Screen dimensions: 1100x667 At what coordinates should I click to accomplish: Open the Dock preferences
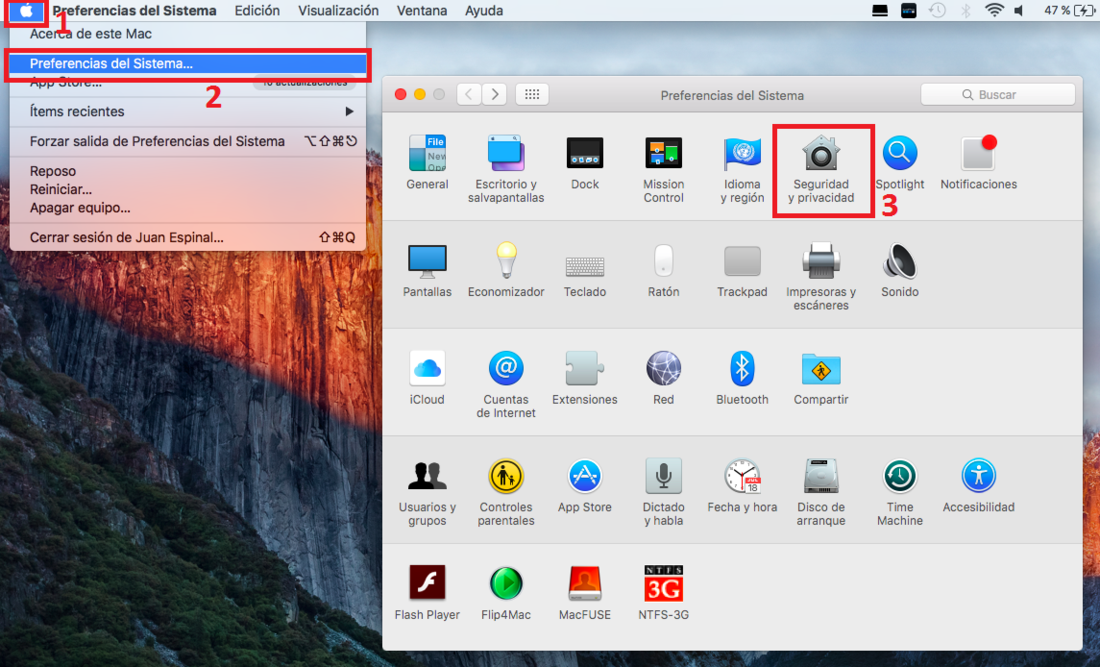[x=584, y=163]
